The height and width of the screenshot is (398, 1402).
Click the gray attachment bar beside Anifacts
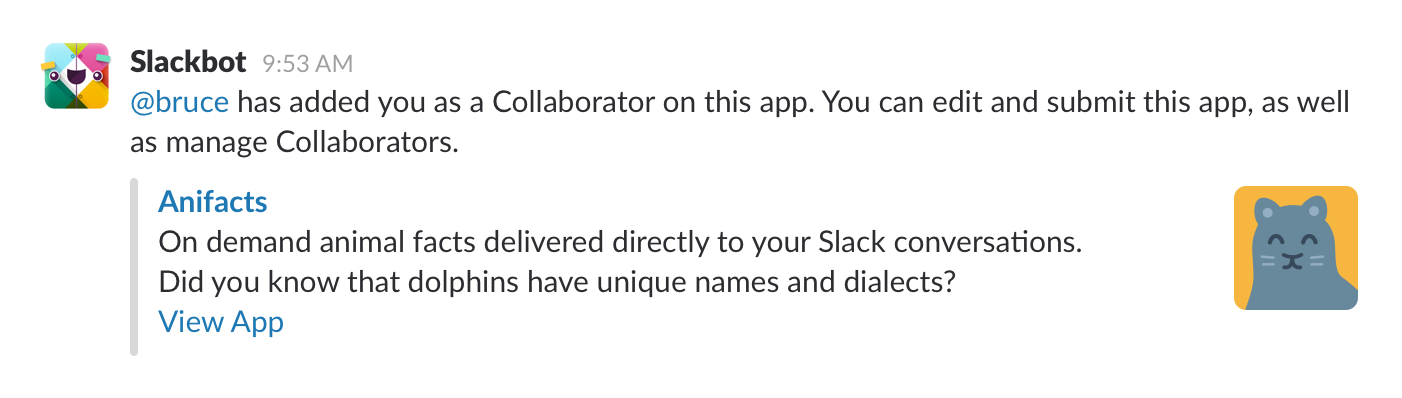tap(133, 267)
